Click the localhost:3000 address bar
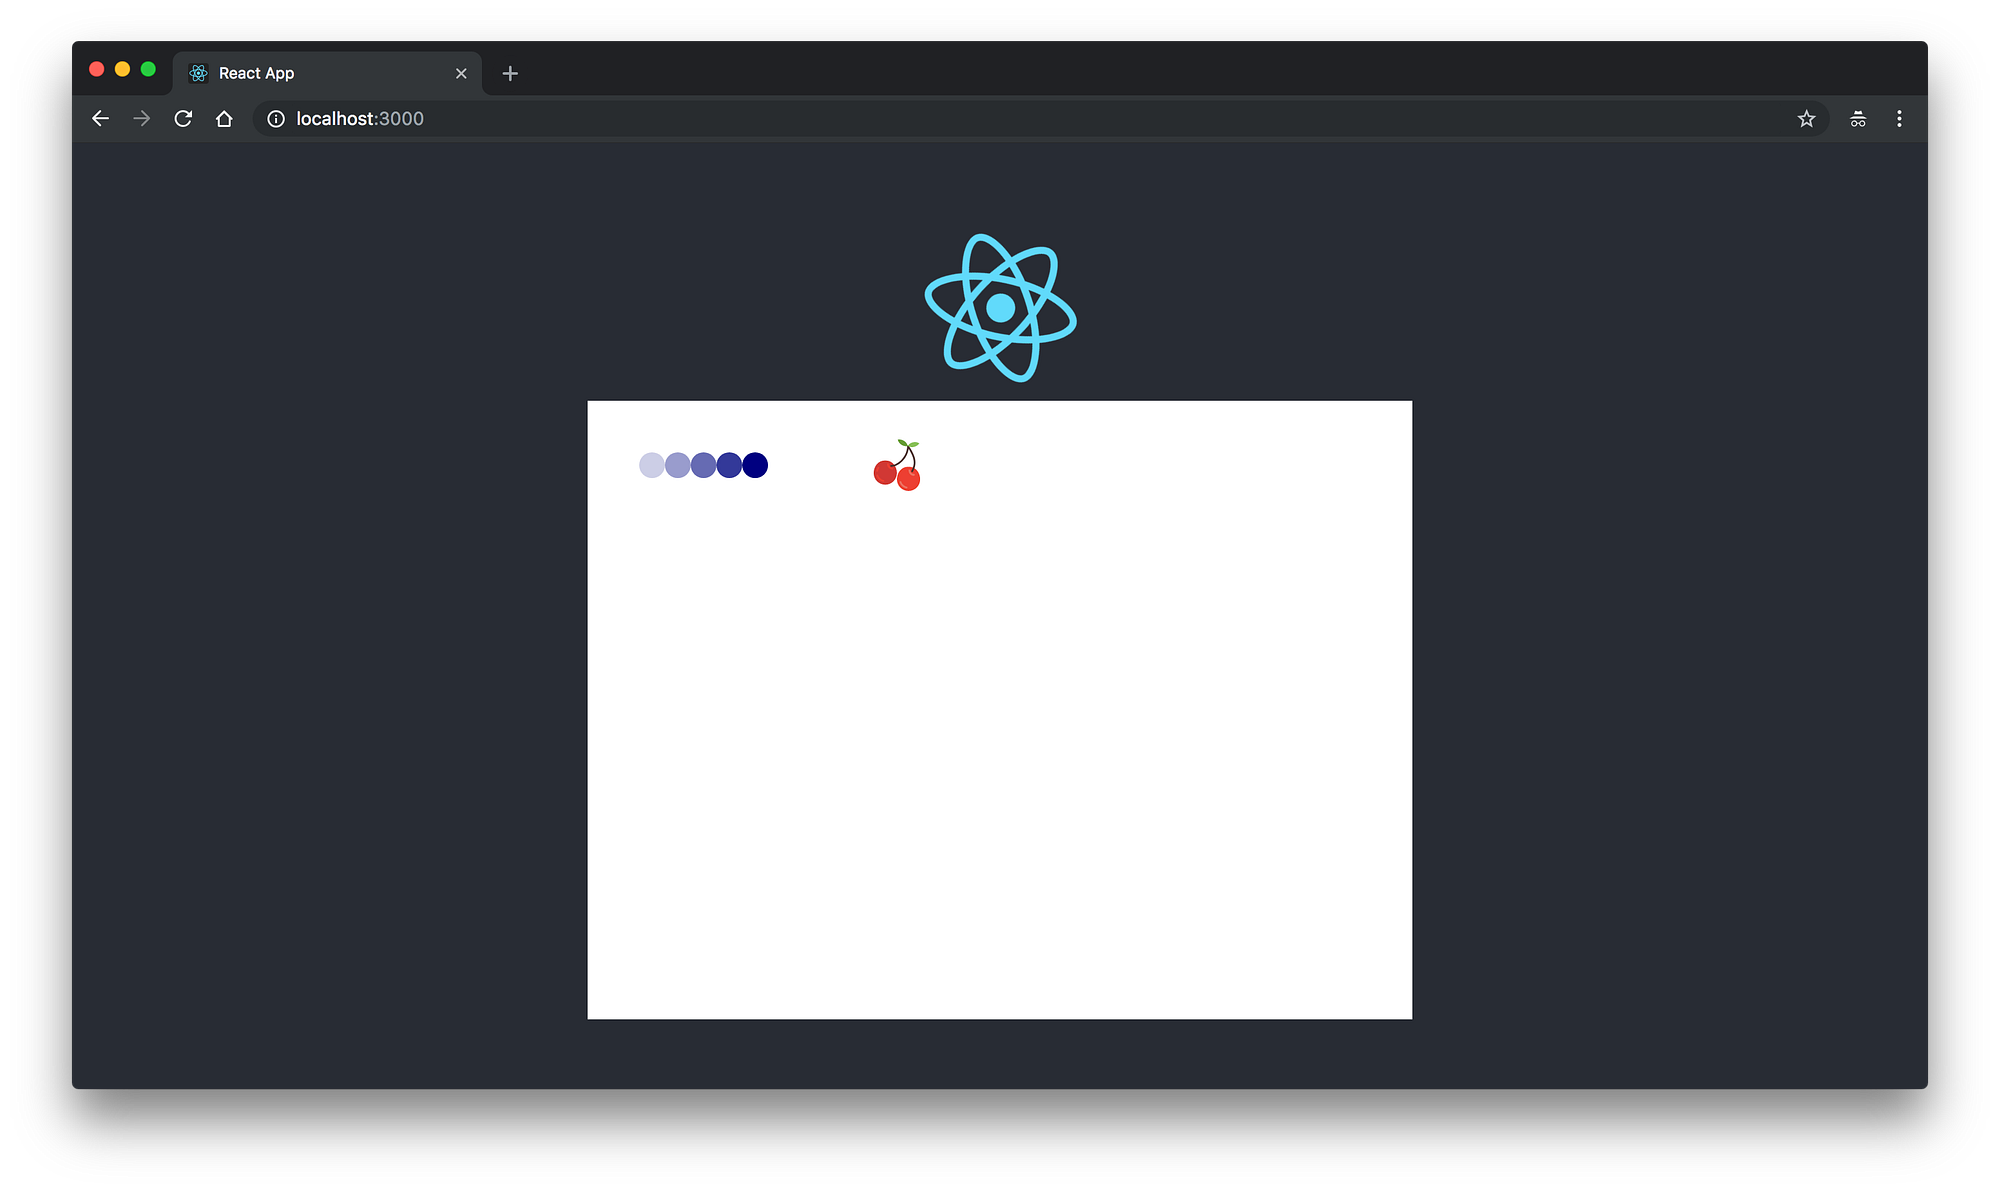2000x1192 pixels. click(x=800, y=119)
